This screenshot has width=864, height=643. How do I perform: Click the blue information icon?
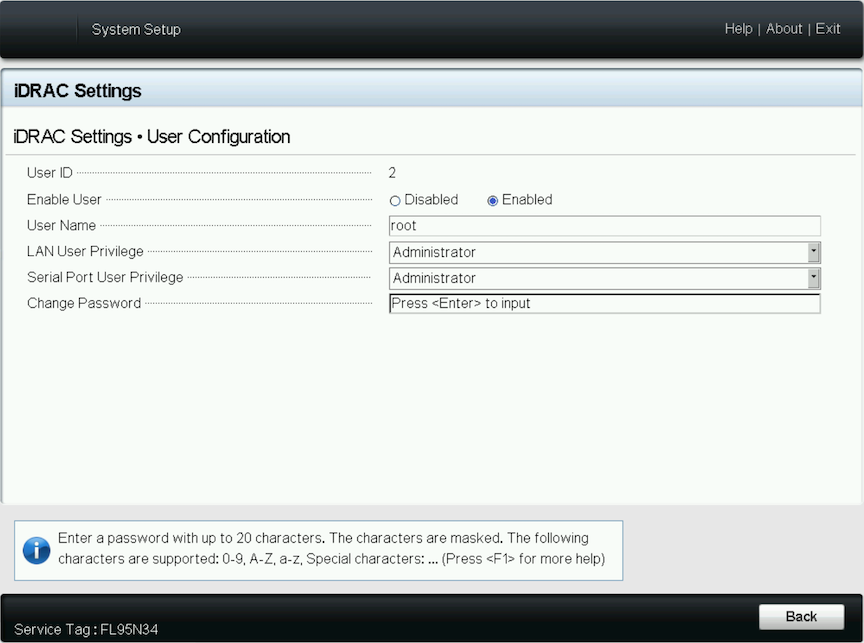(36, 550)
